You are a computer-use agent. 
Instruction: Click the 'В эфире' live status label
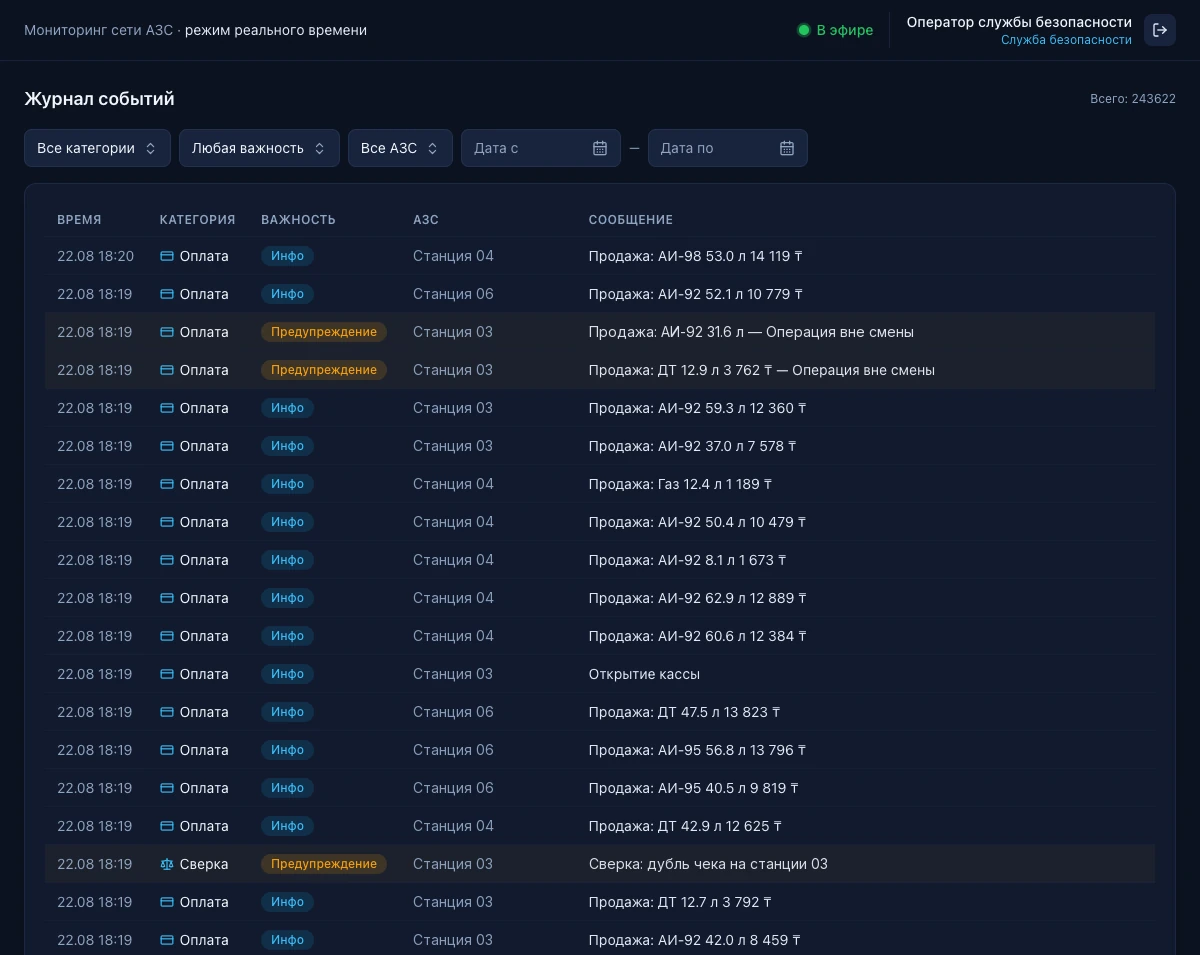pyautogui.click(x=845, y=30)
